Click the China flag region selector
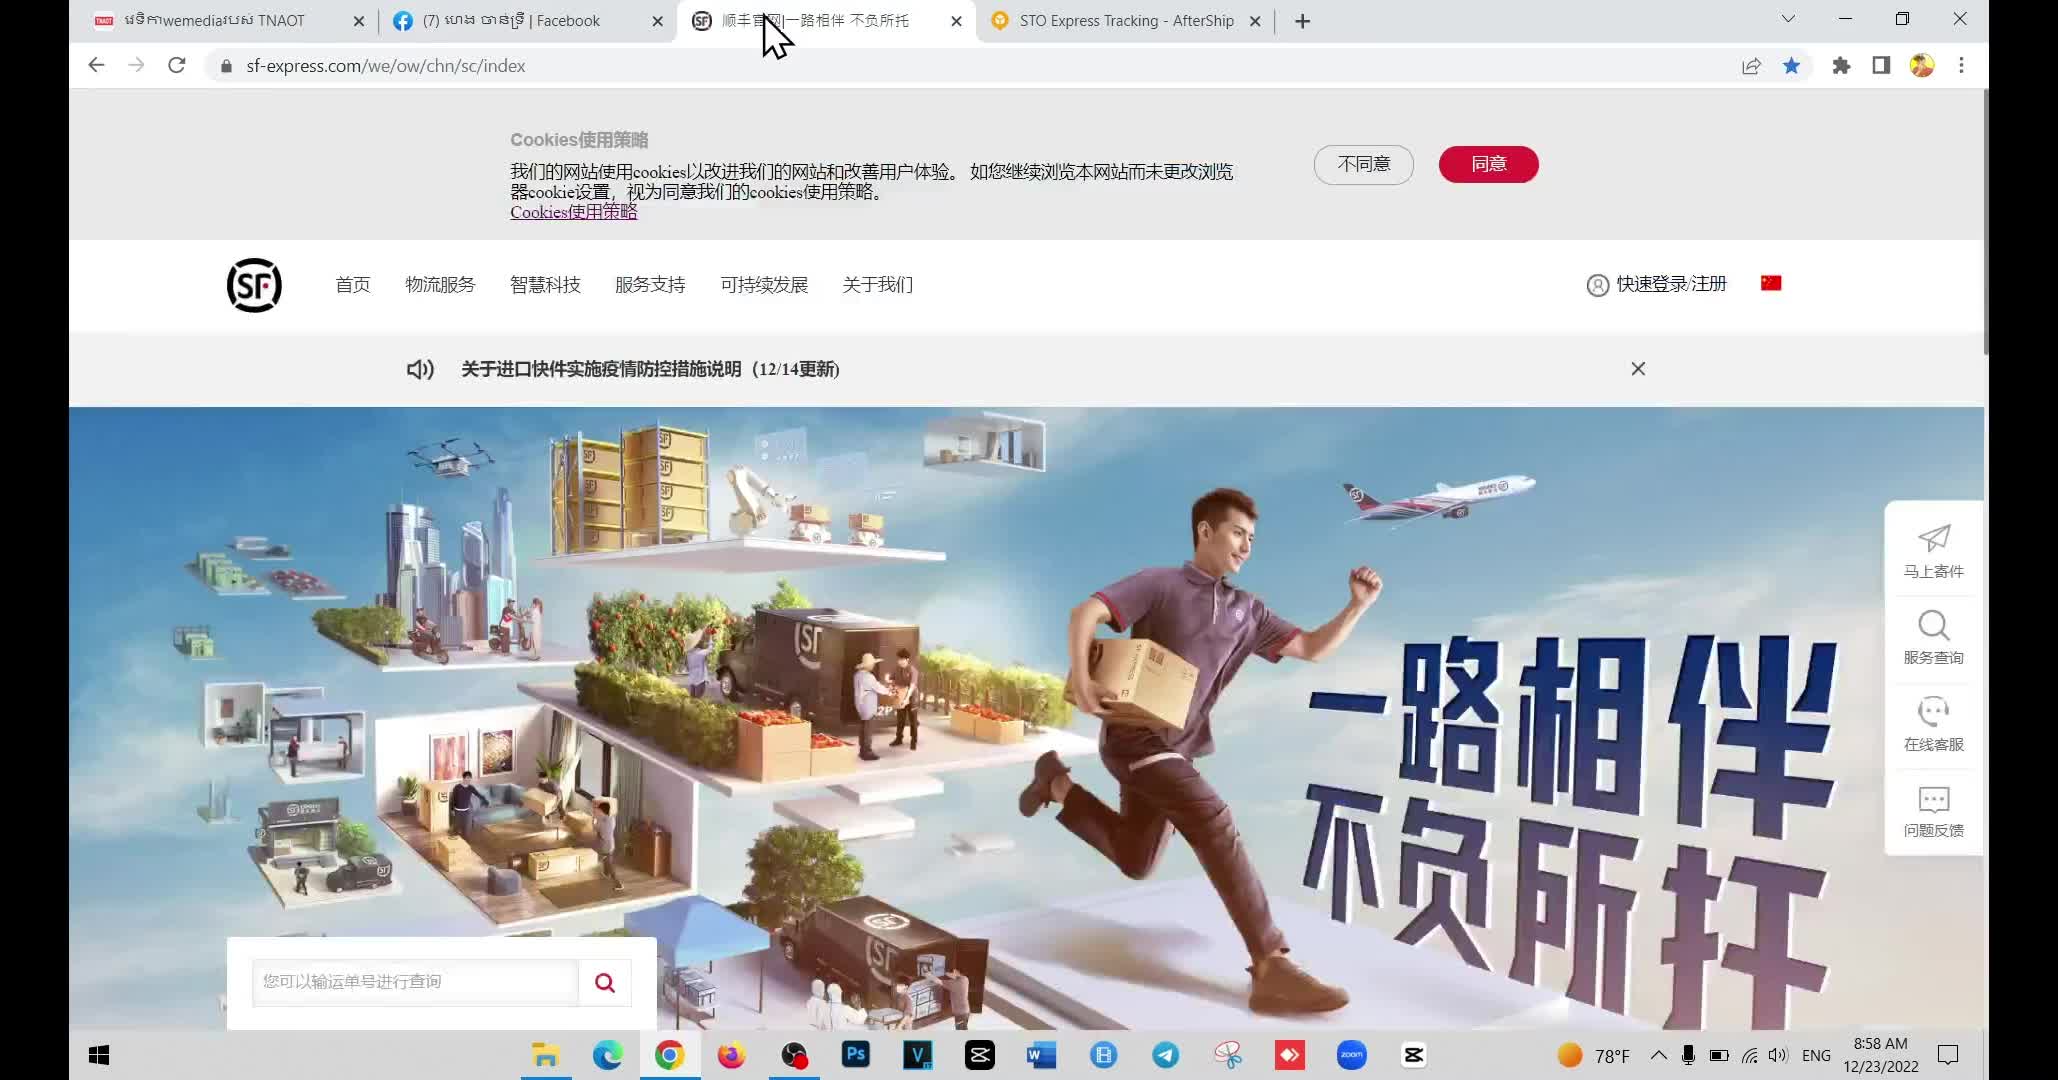 pyautogui.click(x=1770, y=284)
